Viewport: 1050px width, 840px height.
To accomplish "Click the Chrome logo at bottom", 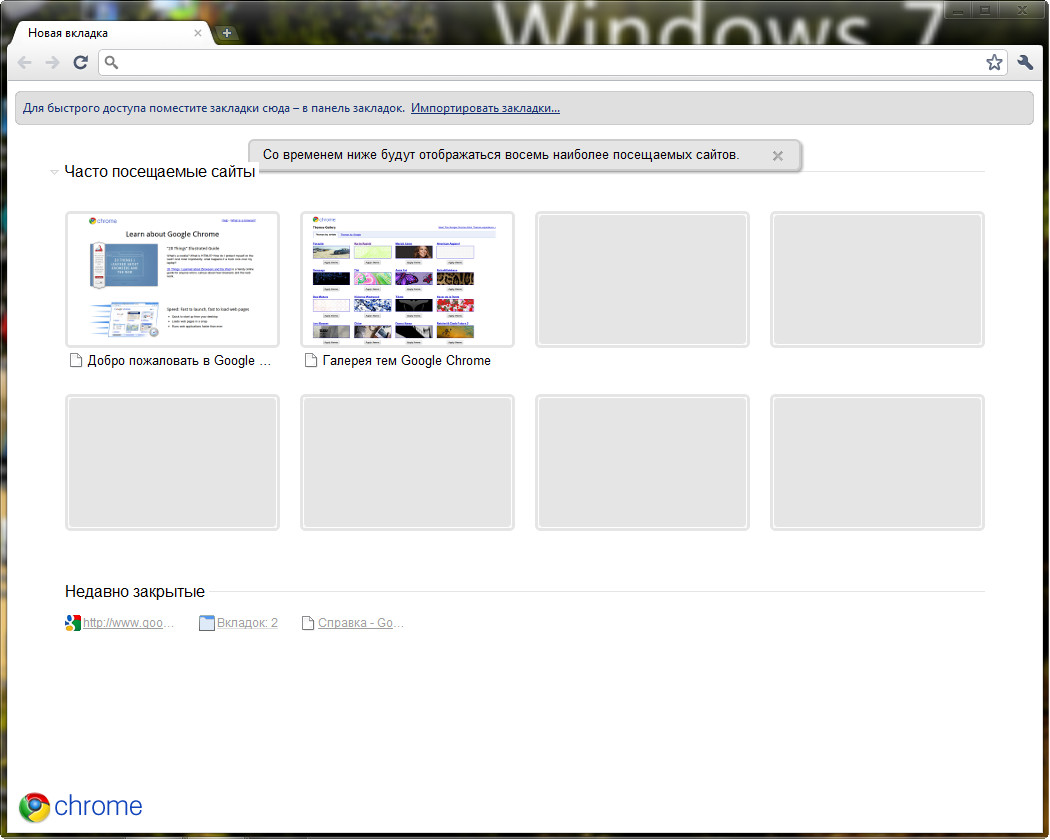I will [80, 807].
